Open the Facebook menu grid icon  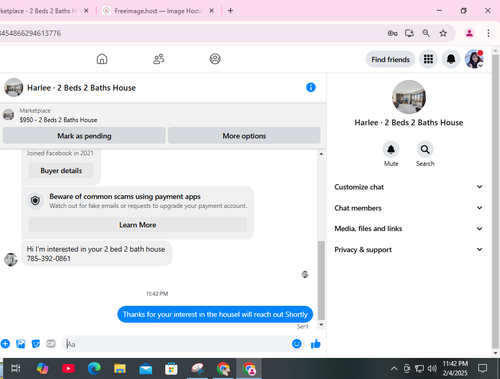[x=428, y=59]
